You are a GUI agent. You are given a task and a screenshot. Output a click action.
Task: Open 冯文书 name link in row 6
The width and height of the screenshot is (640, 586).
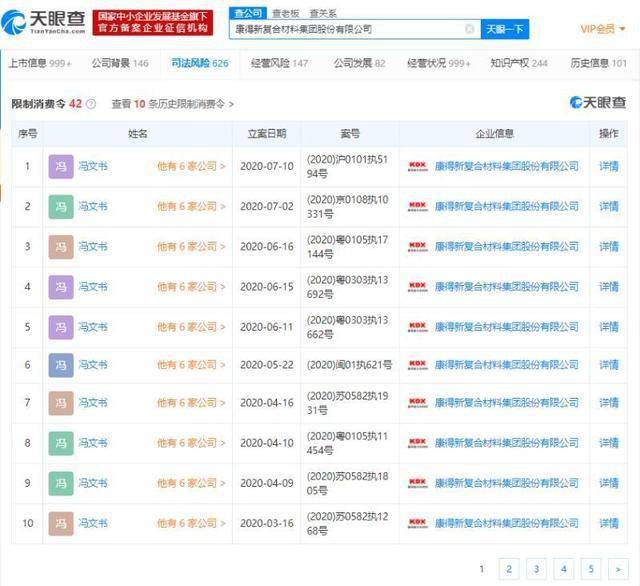tap(93, 365)
